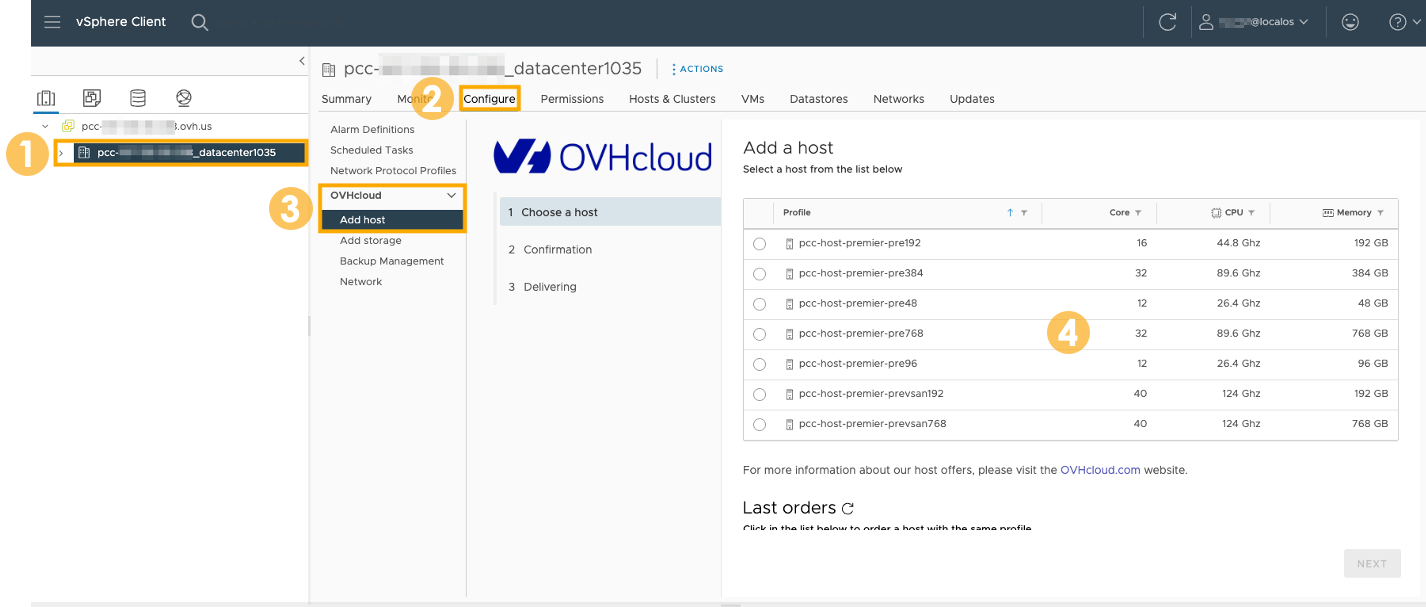
Task: Open the hamburger navigation menu
Action: click(52, 22)
